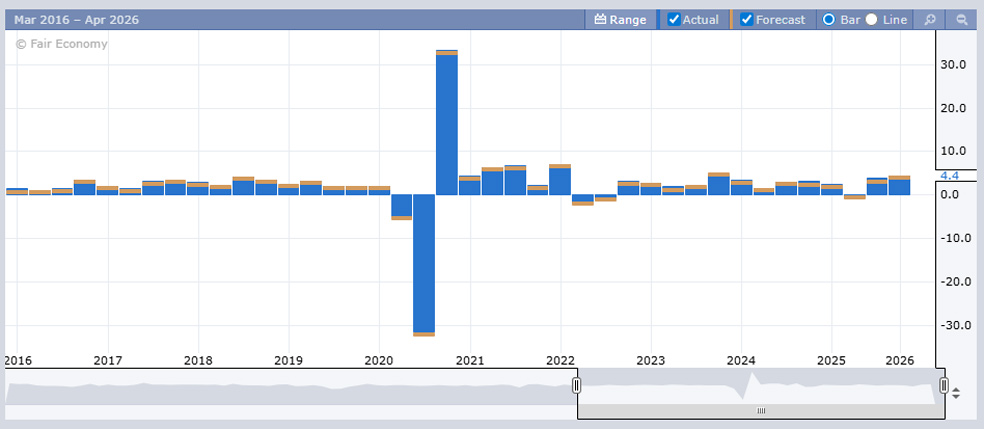Click the 2018 x-axis year label

tap(198, 361)
